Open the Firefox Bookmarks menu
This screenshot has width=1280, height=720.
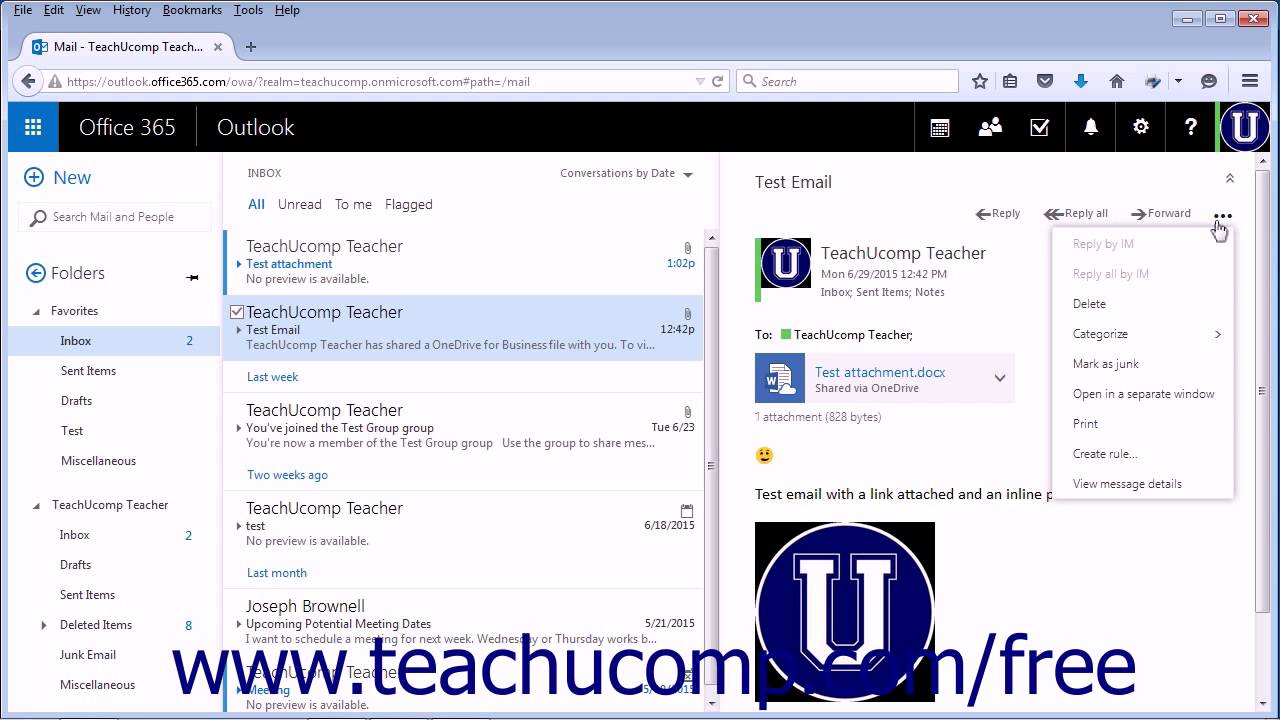pyautogui.click(x=192, y=10)
